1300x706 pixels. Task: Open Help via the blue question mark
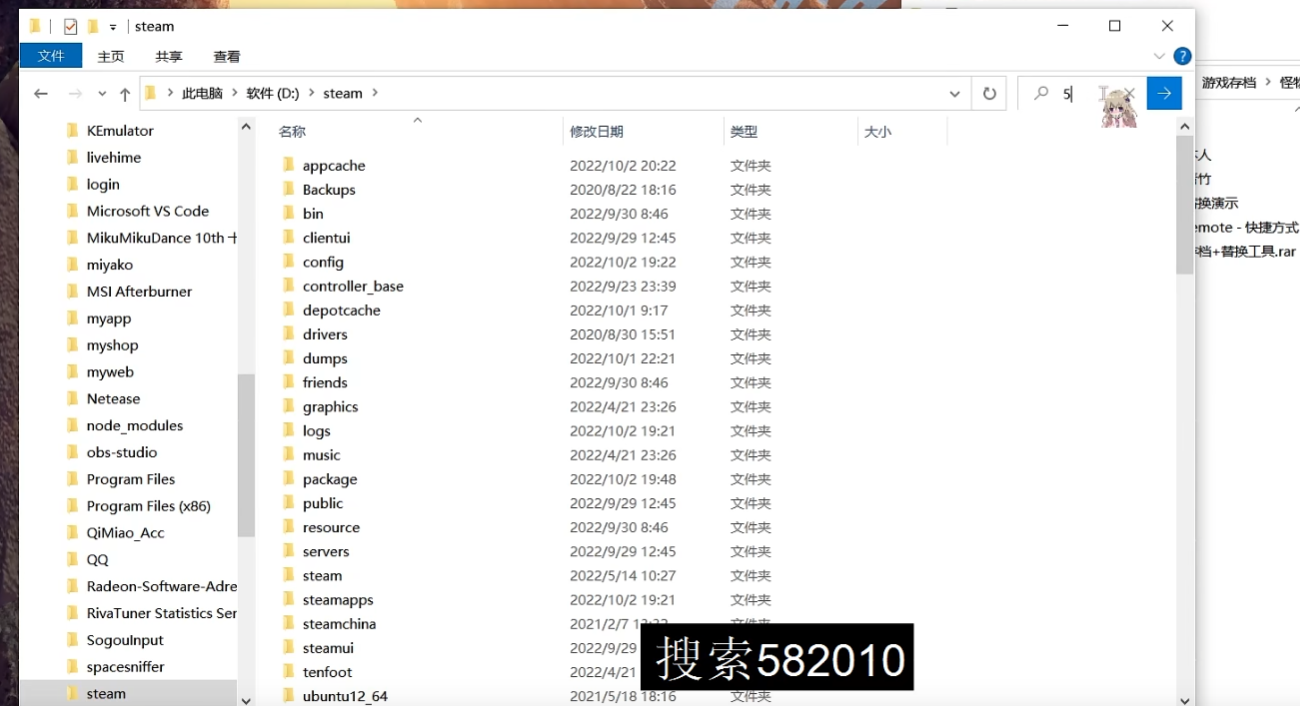coord(1182,56)
